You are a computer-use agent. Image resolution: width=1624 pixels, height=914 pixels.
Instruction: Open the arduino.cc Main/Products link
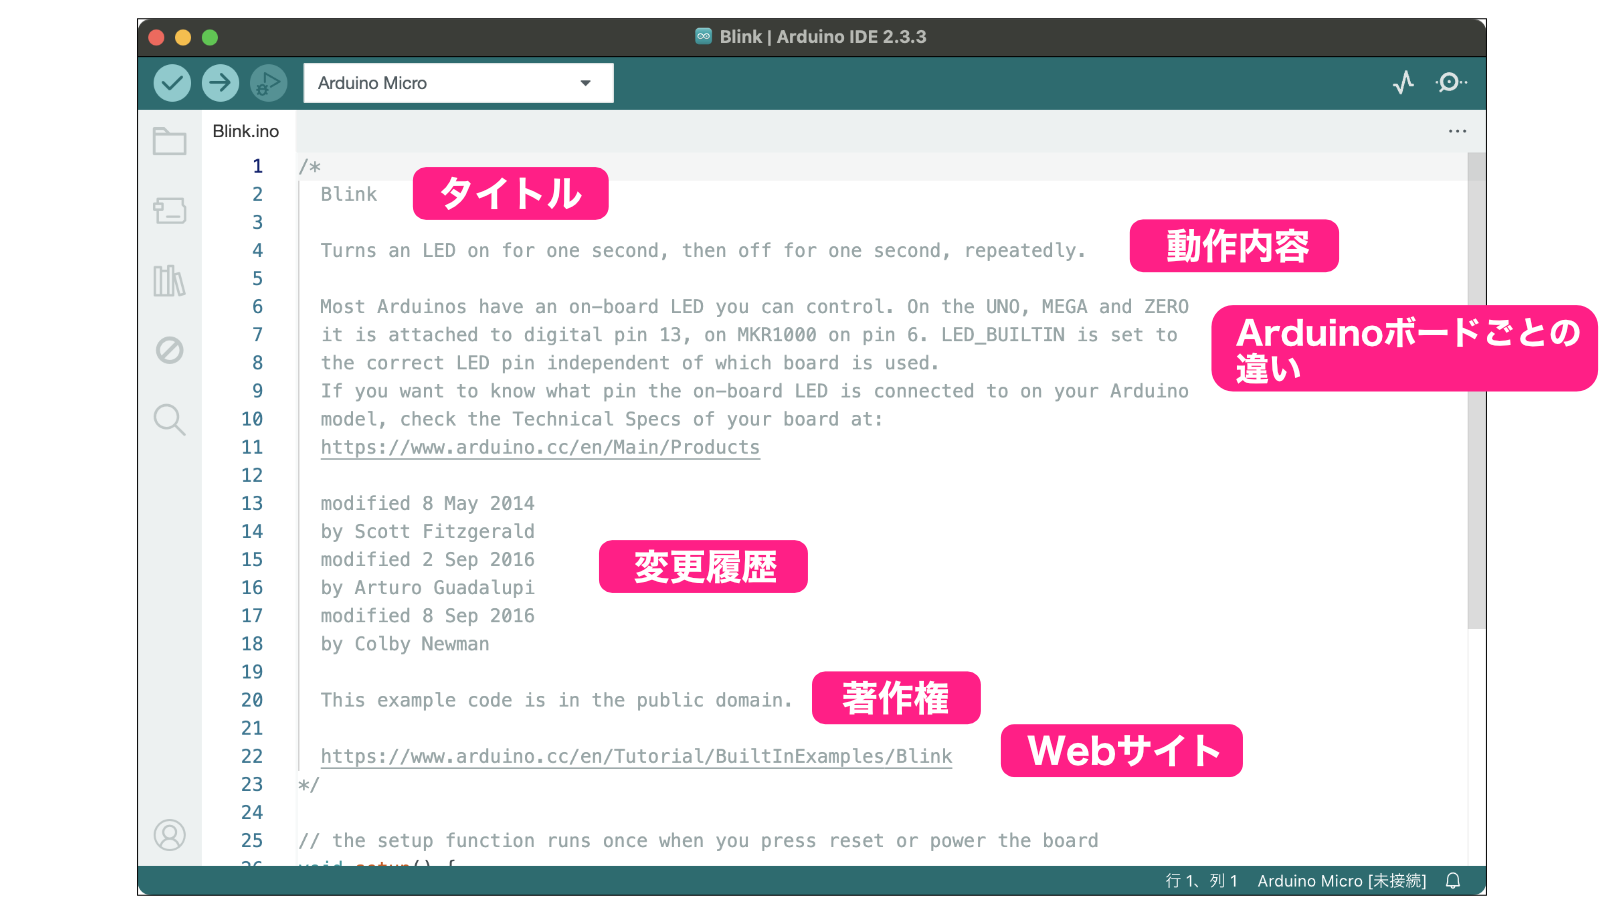point(540,447)
